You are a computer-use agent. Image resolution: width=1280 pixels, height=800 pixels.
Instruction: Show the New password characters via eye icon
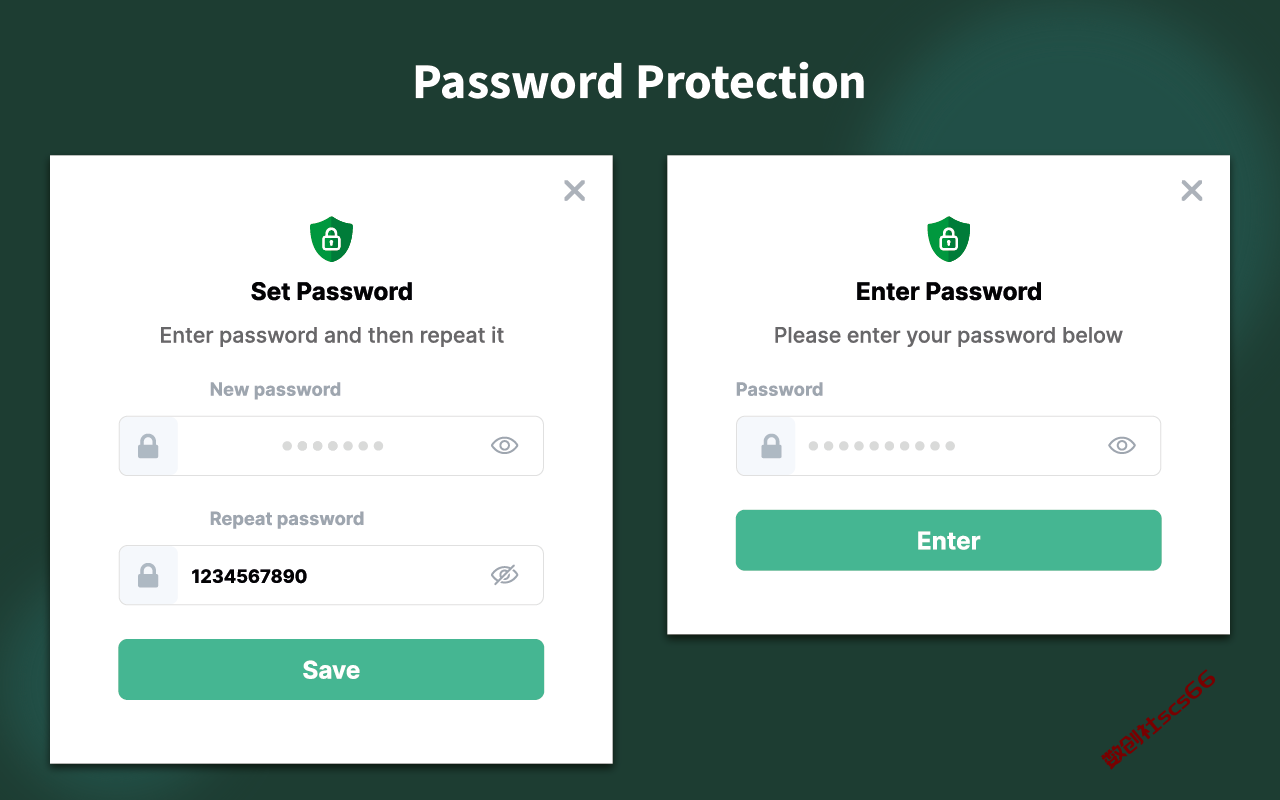tap(505, 446)
